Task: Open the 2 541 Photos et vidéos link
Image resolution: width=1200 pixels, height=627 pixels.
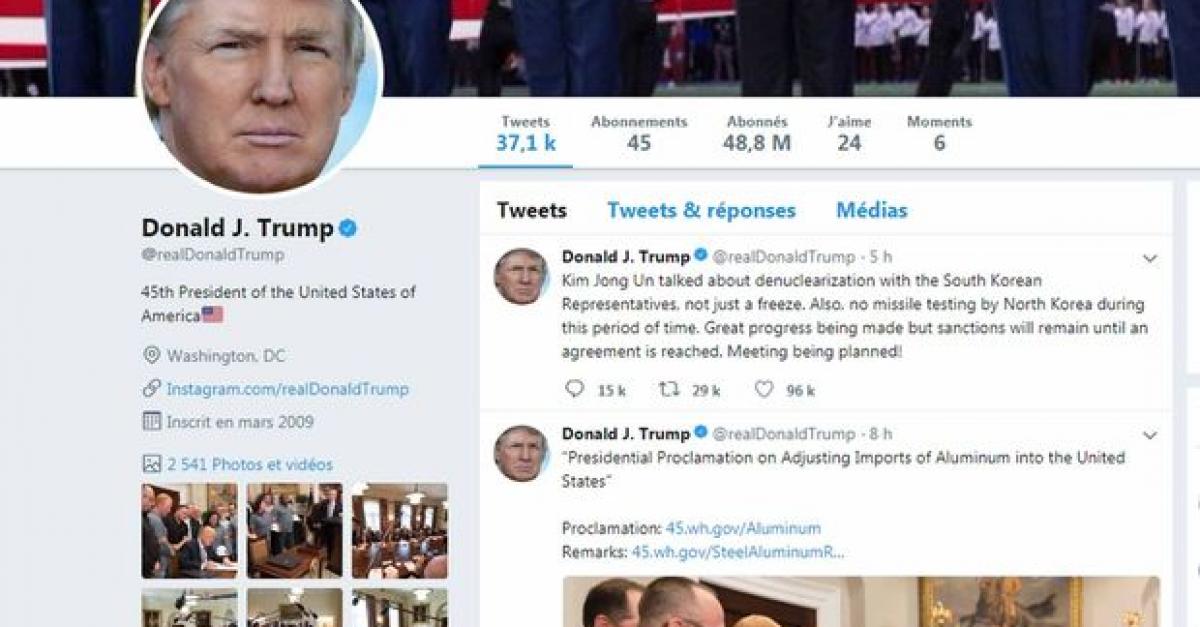Action: (250, 465)
